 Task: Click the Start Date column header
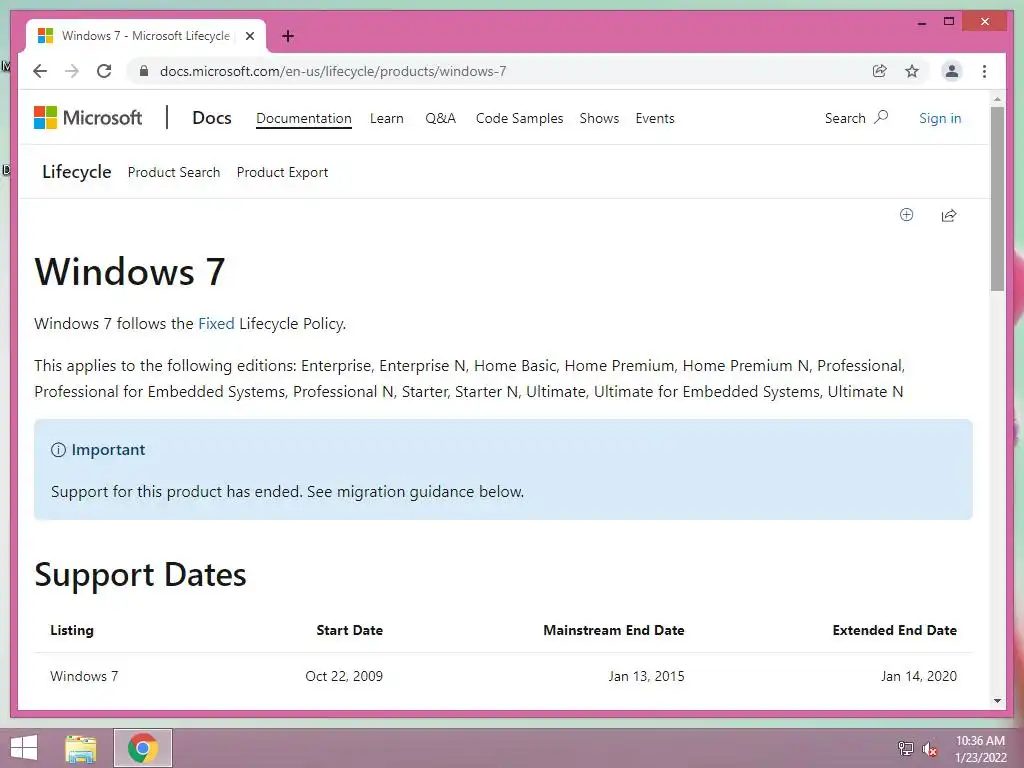349,630
